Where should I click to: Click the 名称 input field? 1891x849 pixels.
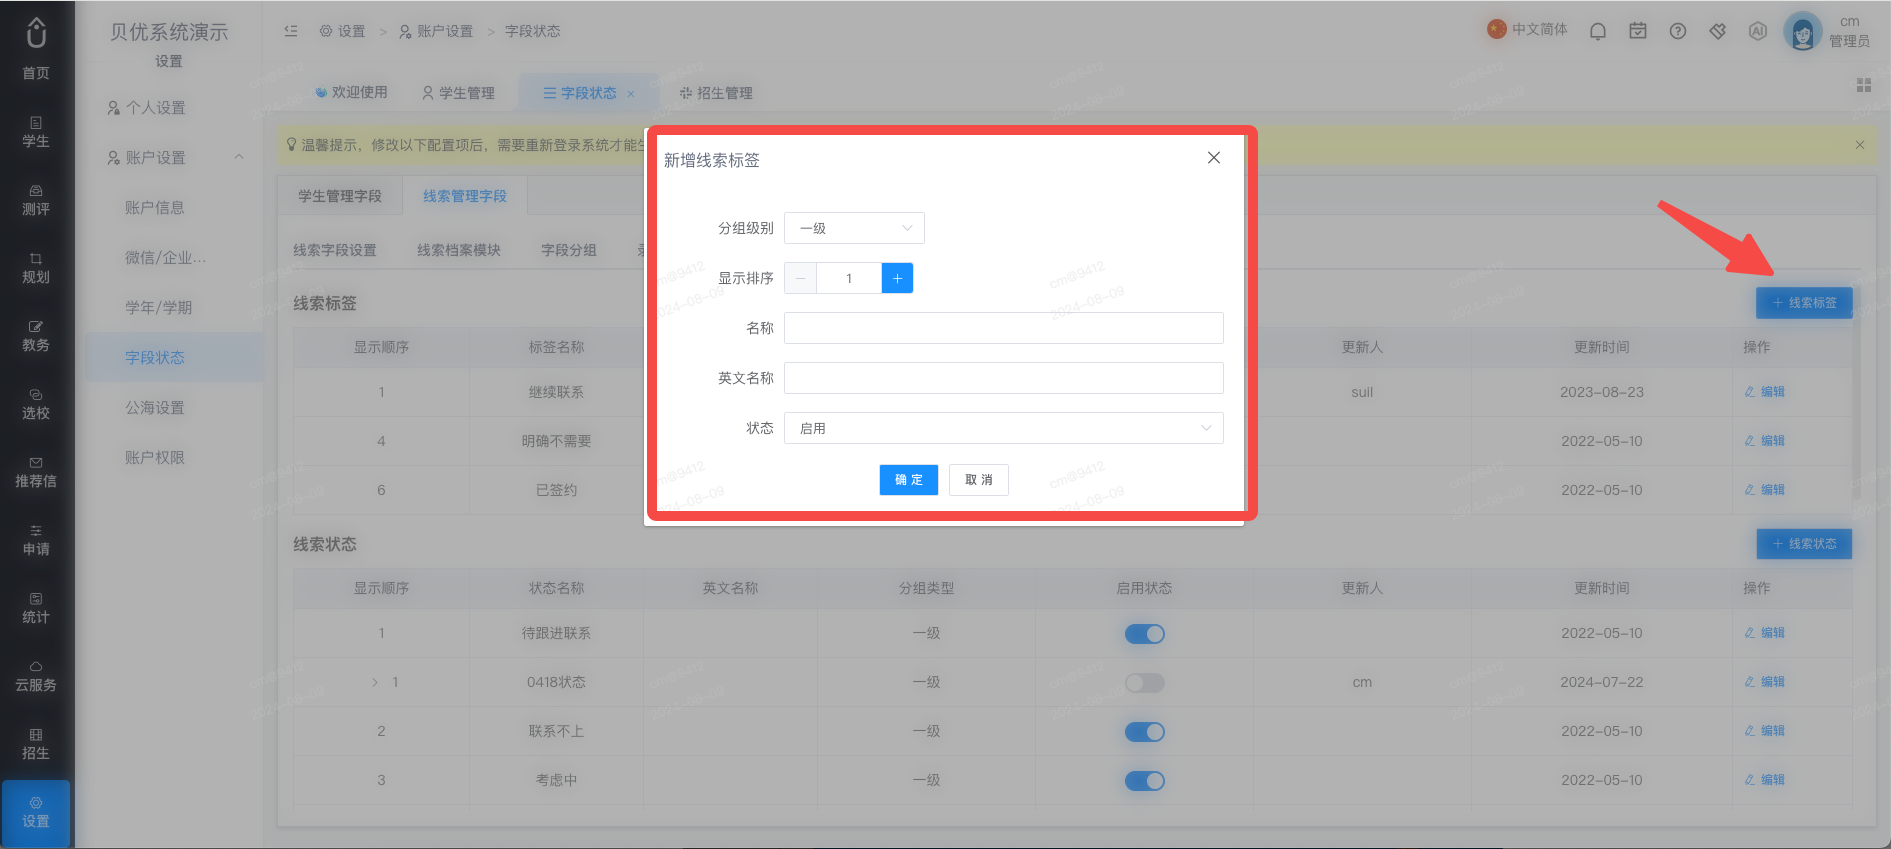click(1003, 328)
